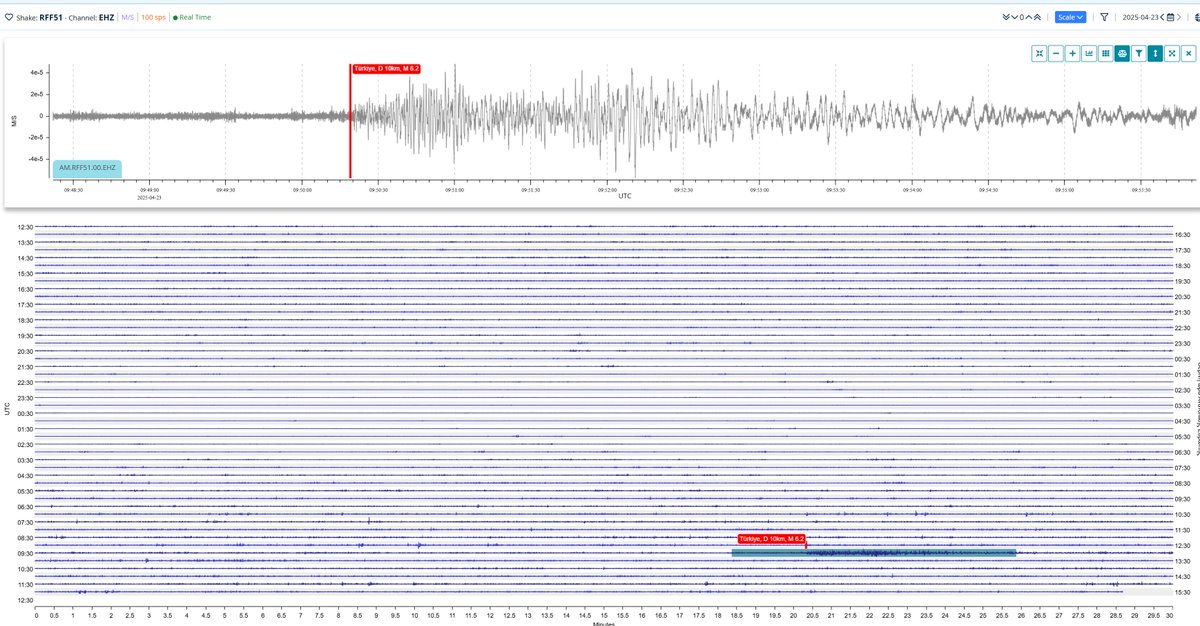Screen dimensions: 1200x626
Task: Click the 09:30 helicorder row label
Action: tap(26, 553)
